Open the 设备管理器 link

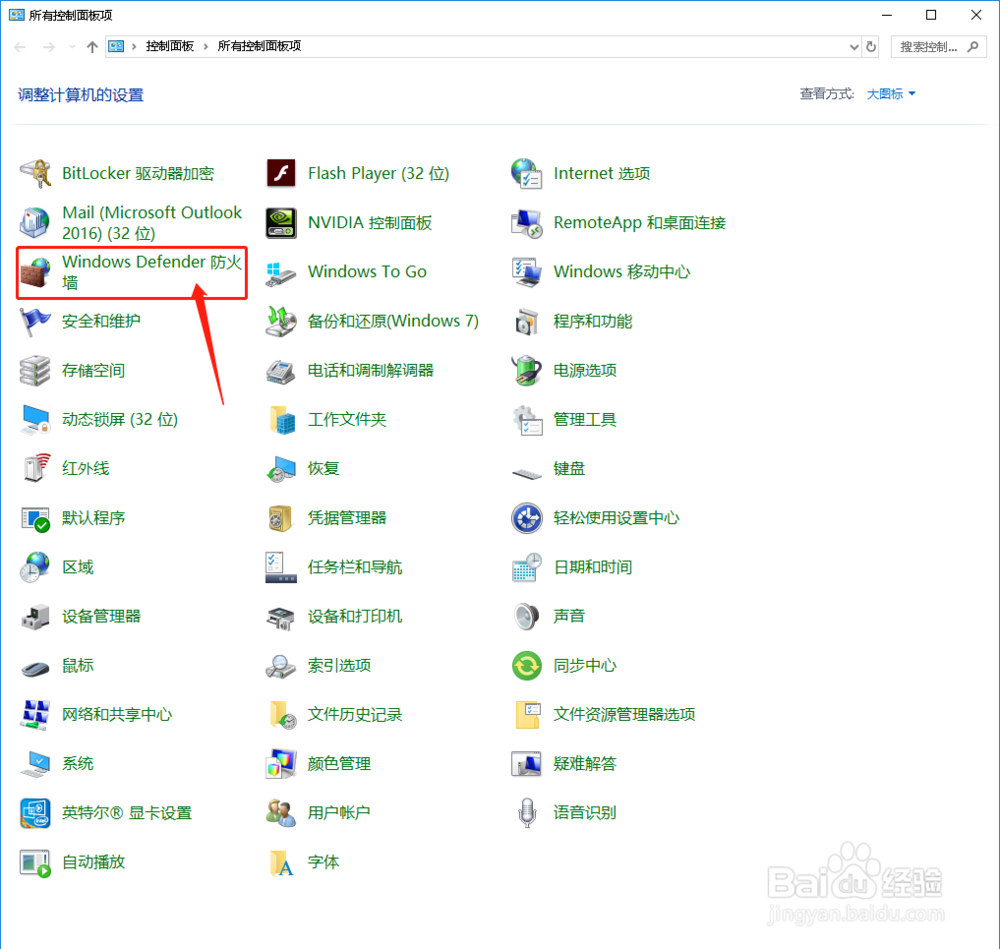pos(101,617)
